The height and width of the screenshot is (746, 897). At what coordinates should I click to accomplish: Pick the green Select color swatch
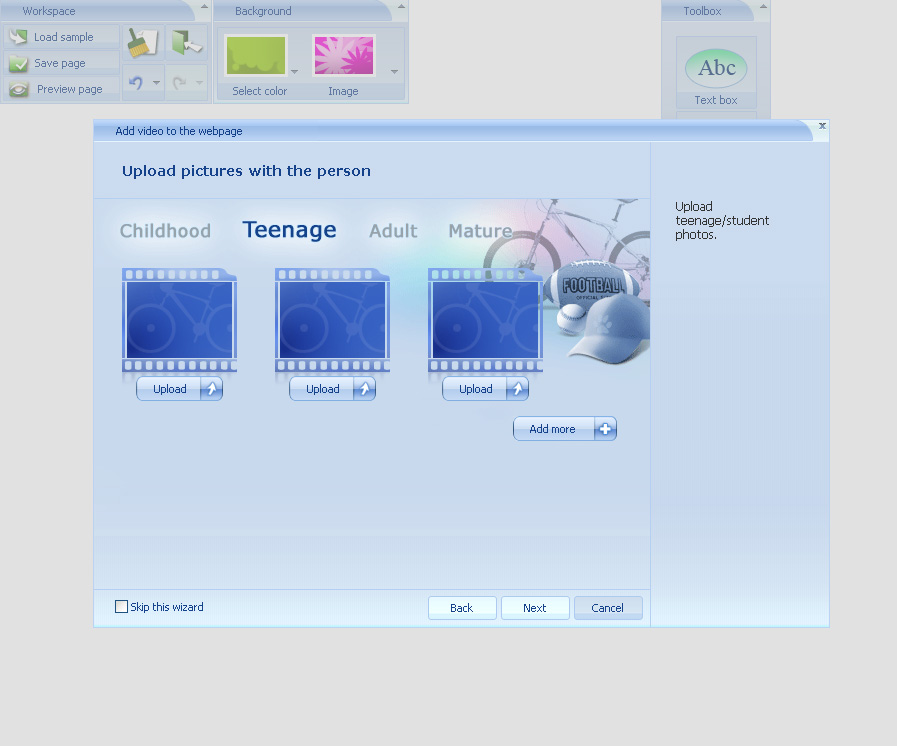tap(256, 55)
